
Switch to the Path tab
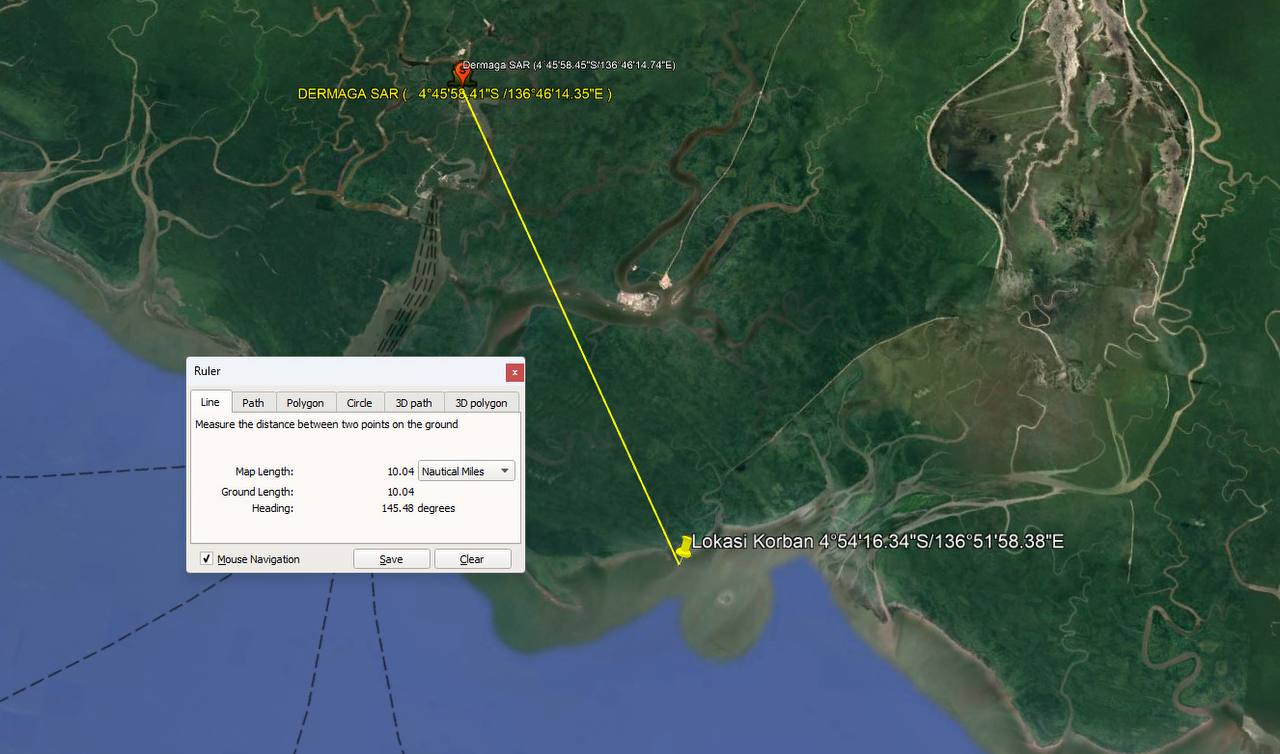[x=253, y=403]
